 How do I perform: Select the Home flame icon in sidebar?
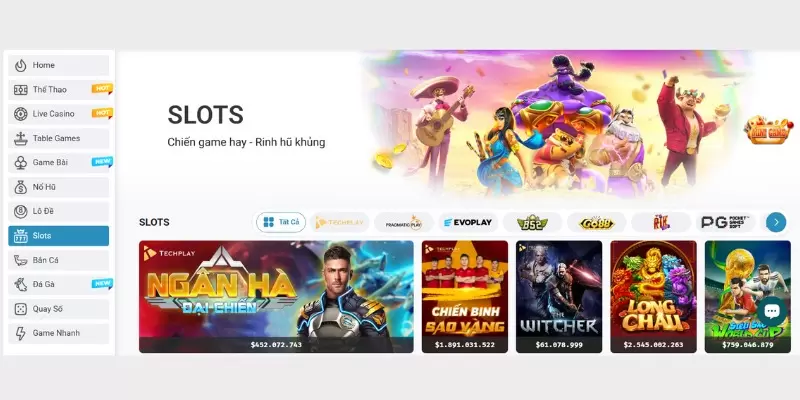point(20,65)
